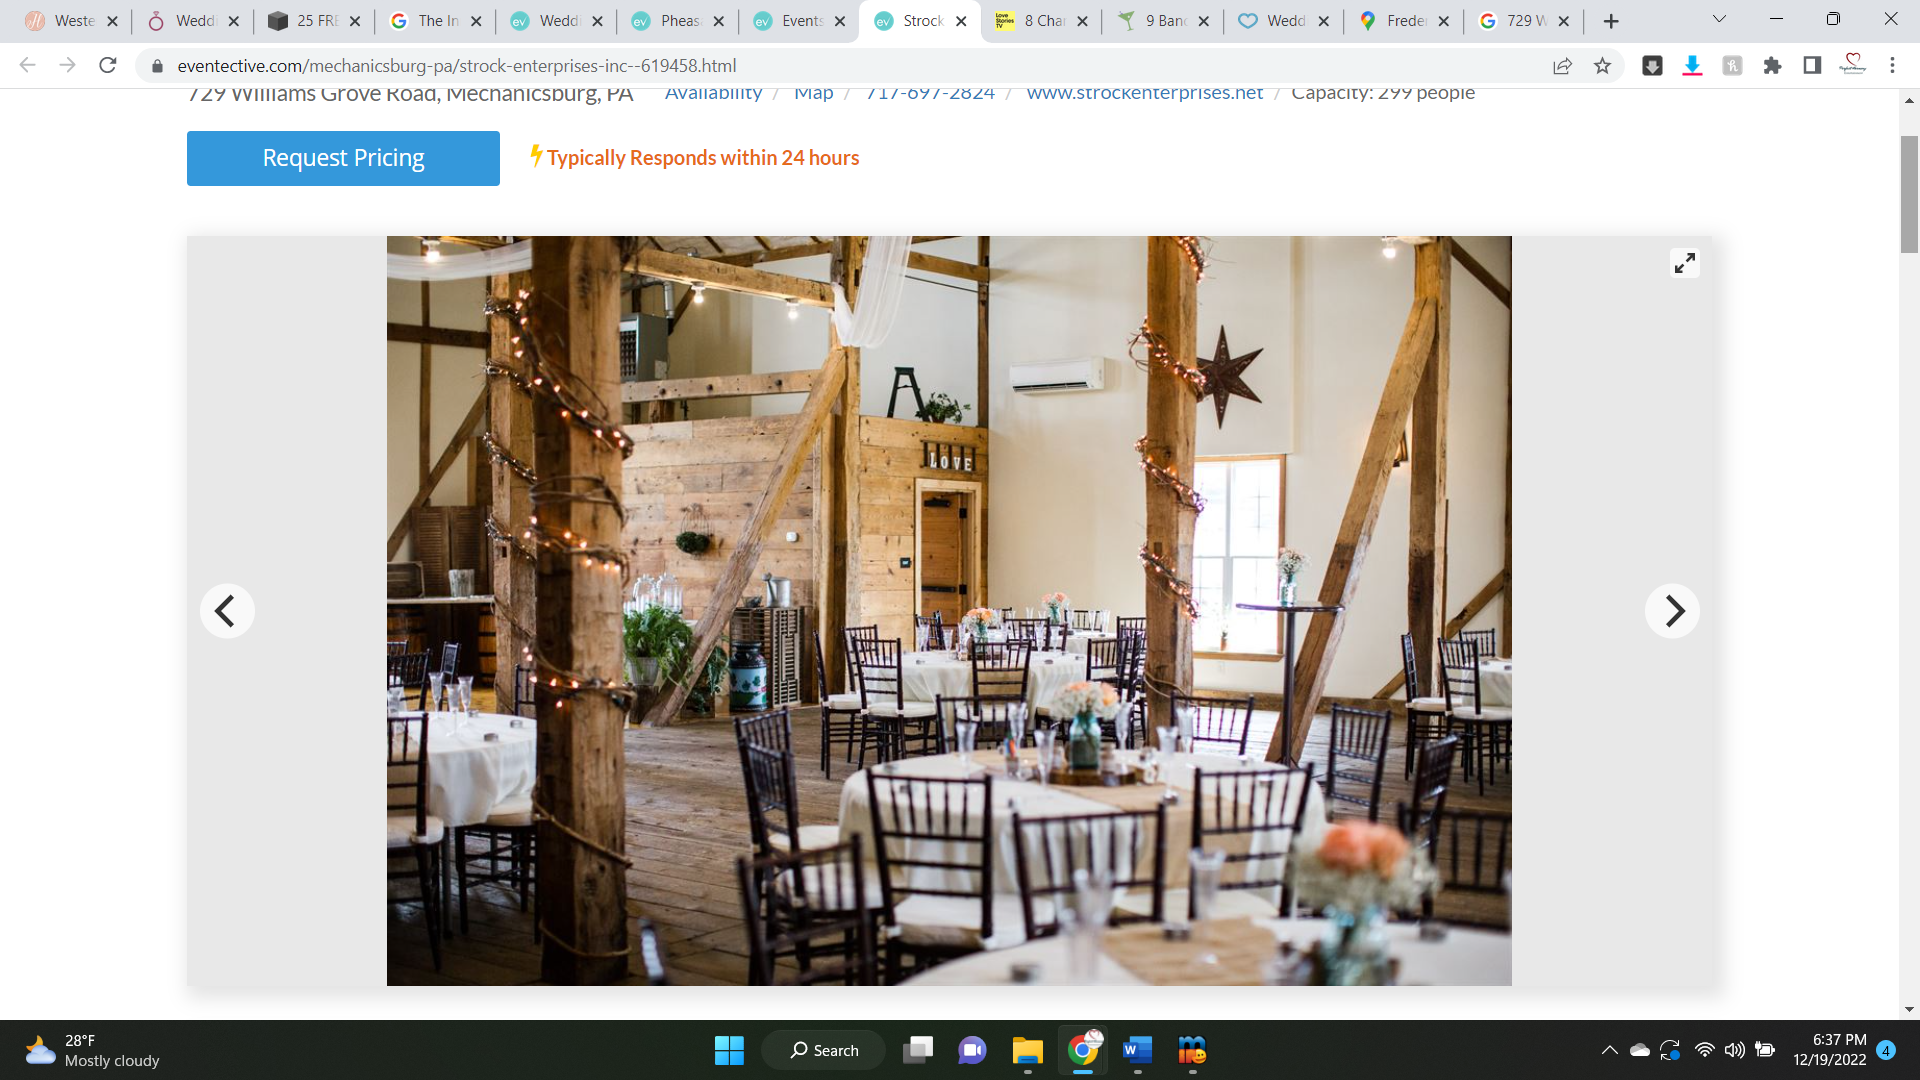Show hidden system tray icons

(x=1609, y=1050)
